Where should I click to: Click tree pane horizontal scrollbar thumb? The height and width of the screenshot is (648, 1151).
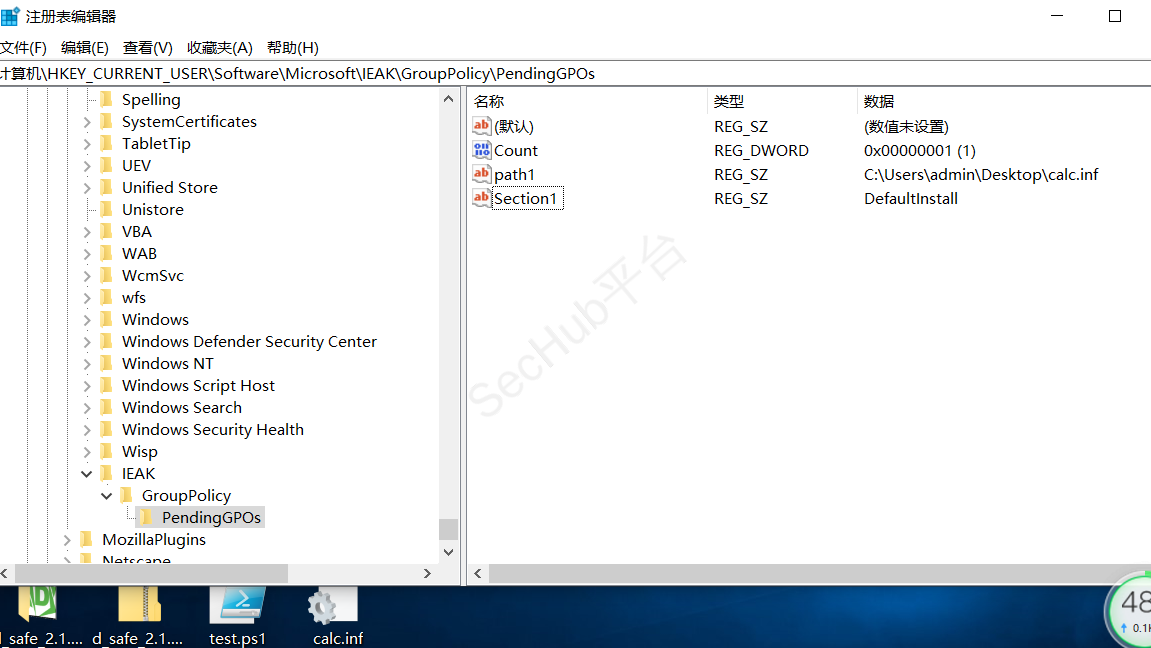[x=151, y=573]
